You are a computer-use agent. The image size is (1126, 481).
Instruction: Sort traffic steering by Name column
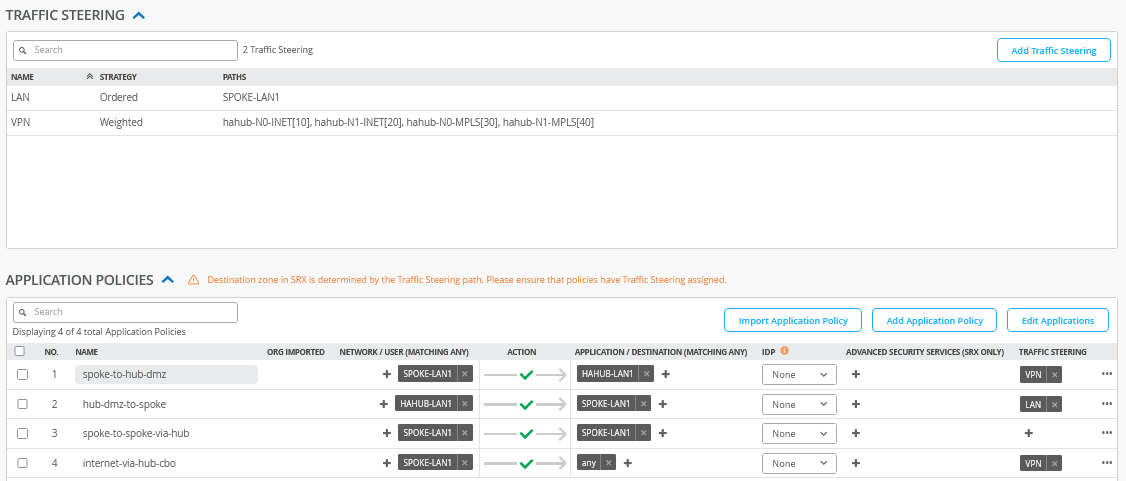click(x=22, y=76)
